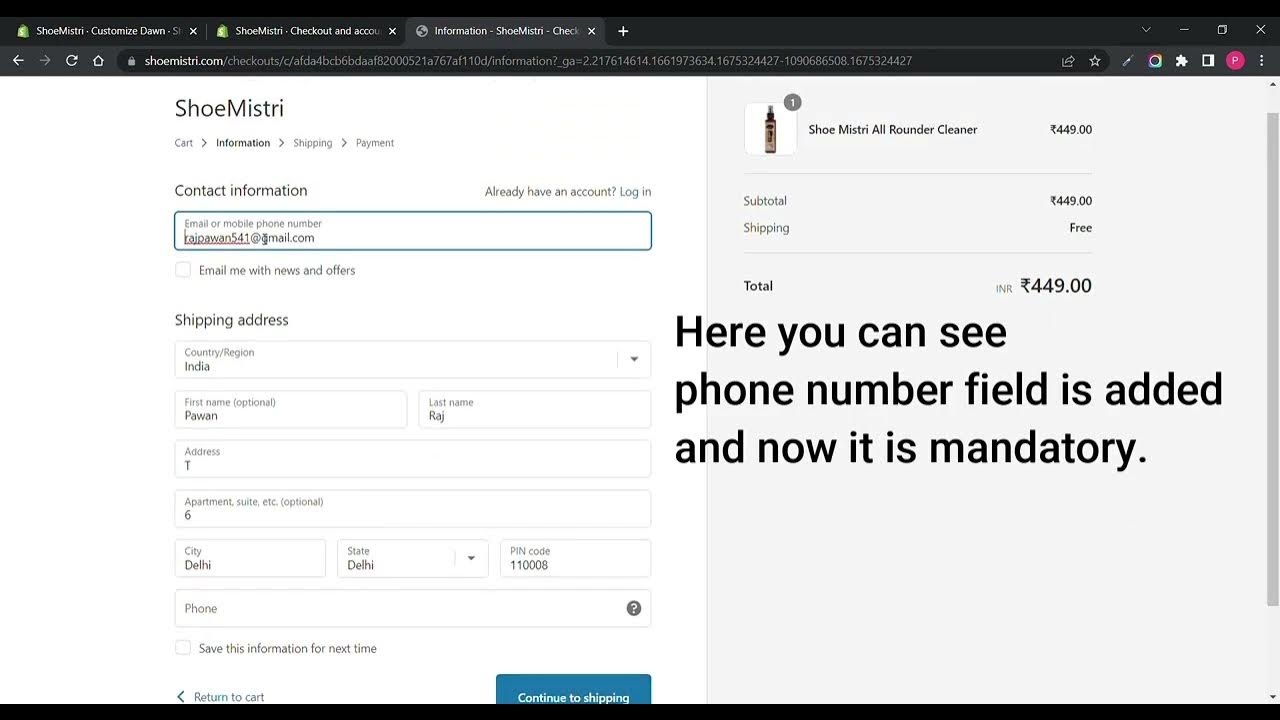Open the Chrome extensions puzzle icon
This screenshot has height=720, width=1280.
coord(1182,61)
